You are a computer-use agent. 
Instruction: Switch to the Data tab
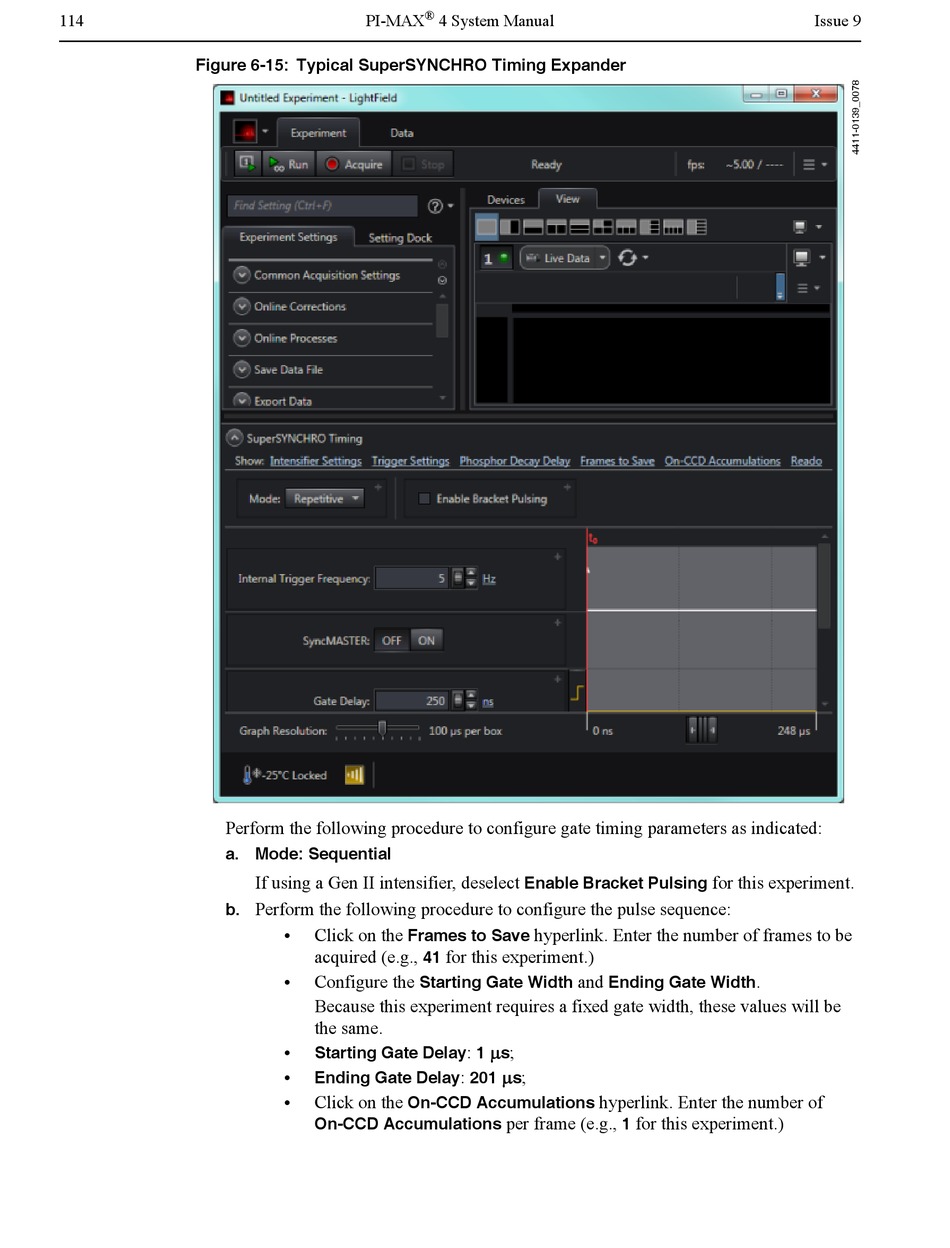401,132
